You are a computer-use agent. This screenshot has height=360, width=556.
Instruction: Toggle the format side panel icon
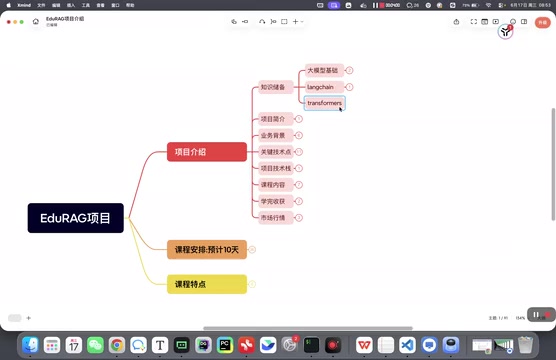click(524, 22)
